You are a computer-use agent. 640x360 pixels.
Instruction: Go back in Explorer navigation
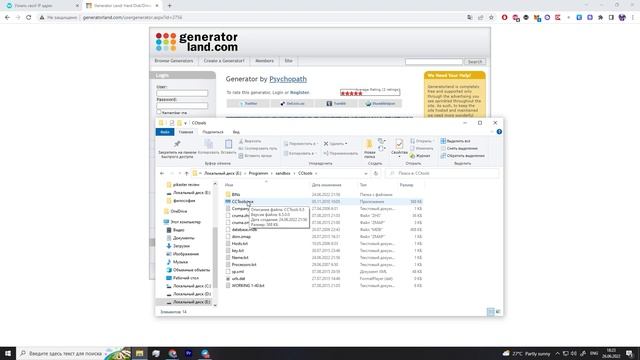pos(162,173)
